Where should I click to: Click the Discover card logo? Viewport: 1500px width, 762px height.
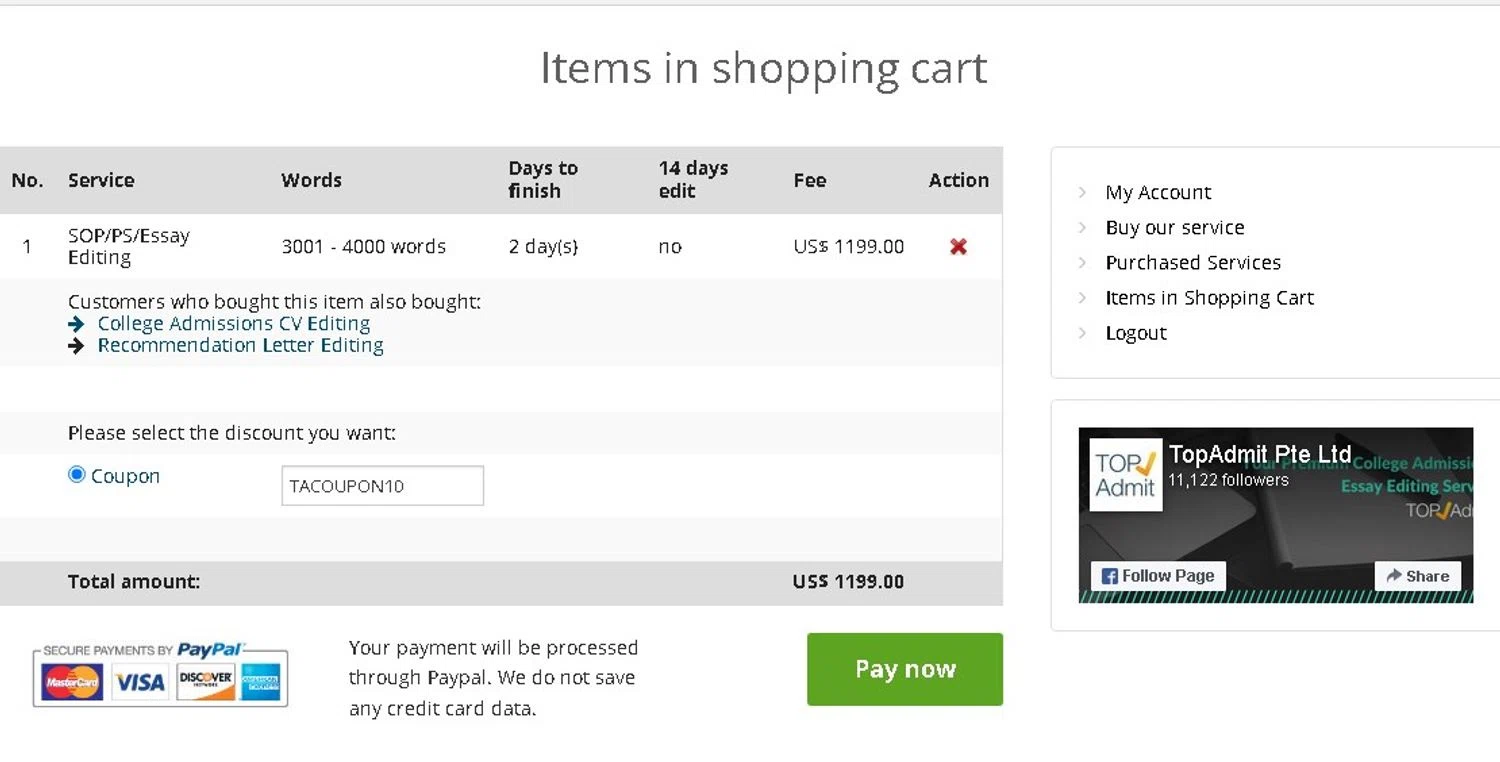pos(205,683)
